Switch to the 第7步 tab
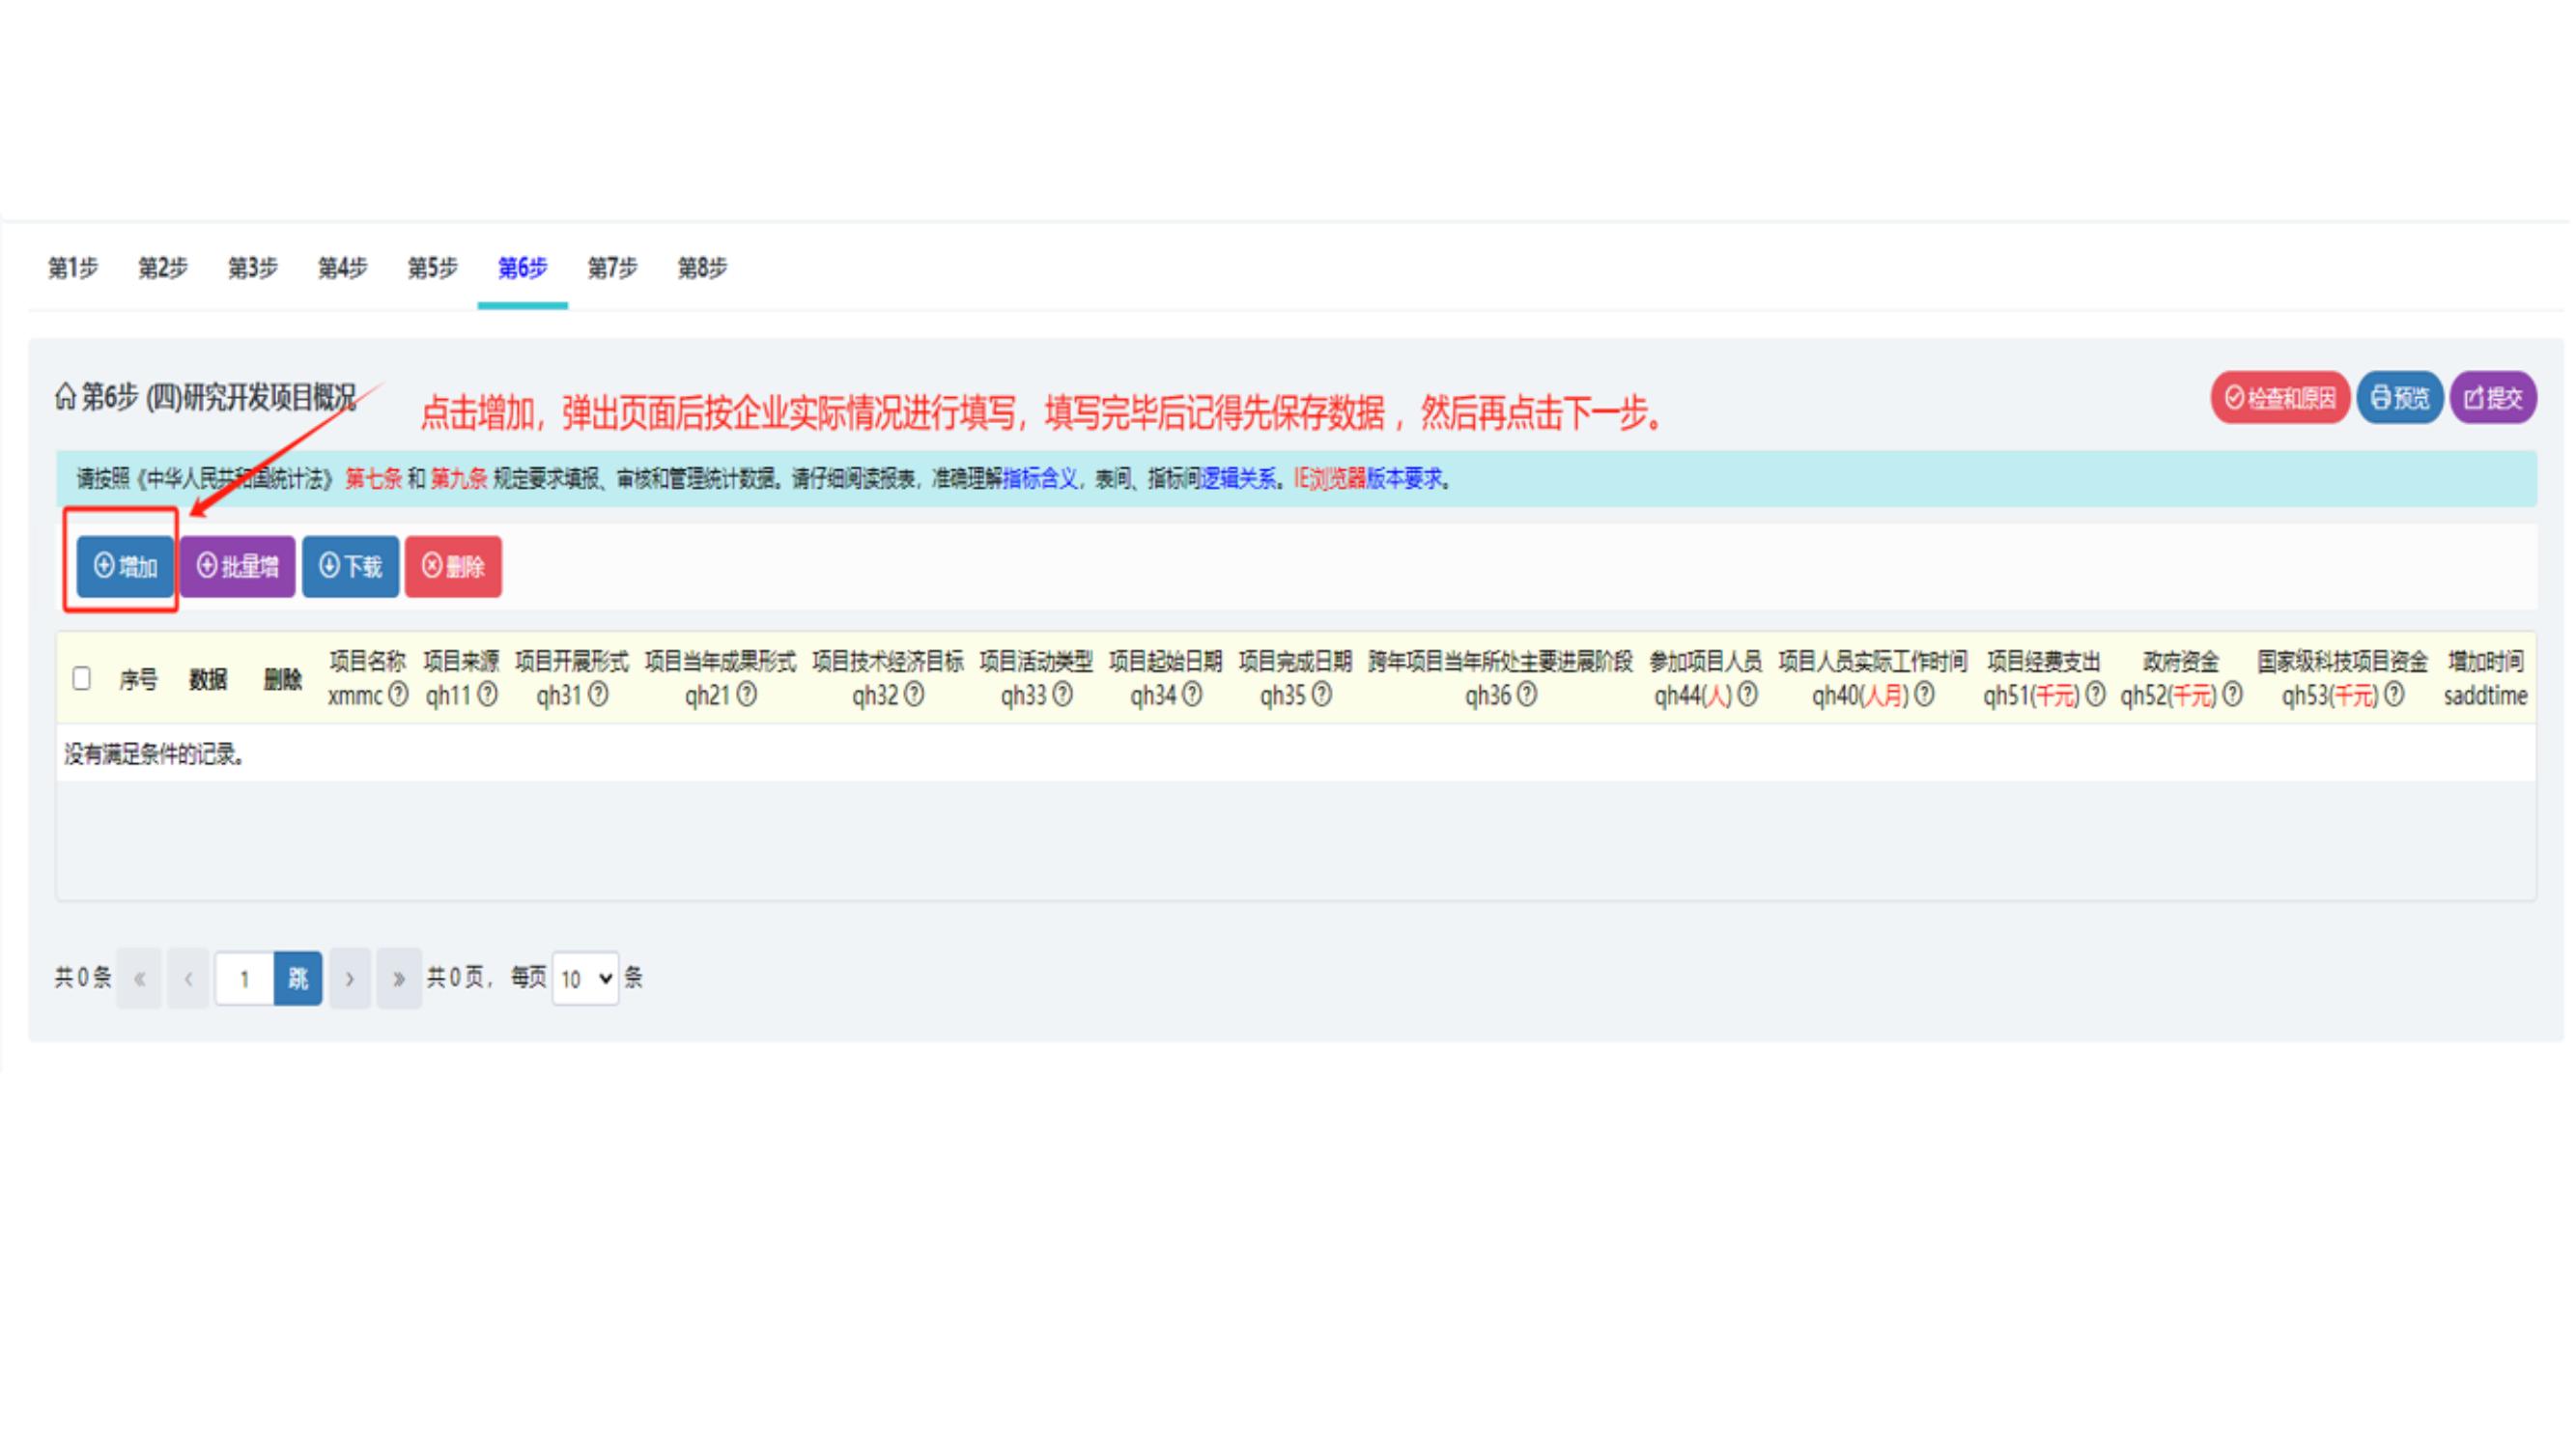The image size is (2576, 1449). coord(612,268)
